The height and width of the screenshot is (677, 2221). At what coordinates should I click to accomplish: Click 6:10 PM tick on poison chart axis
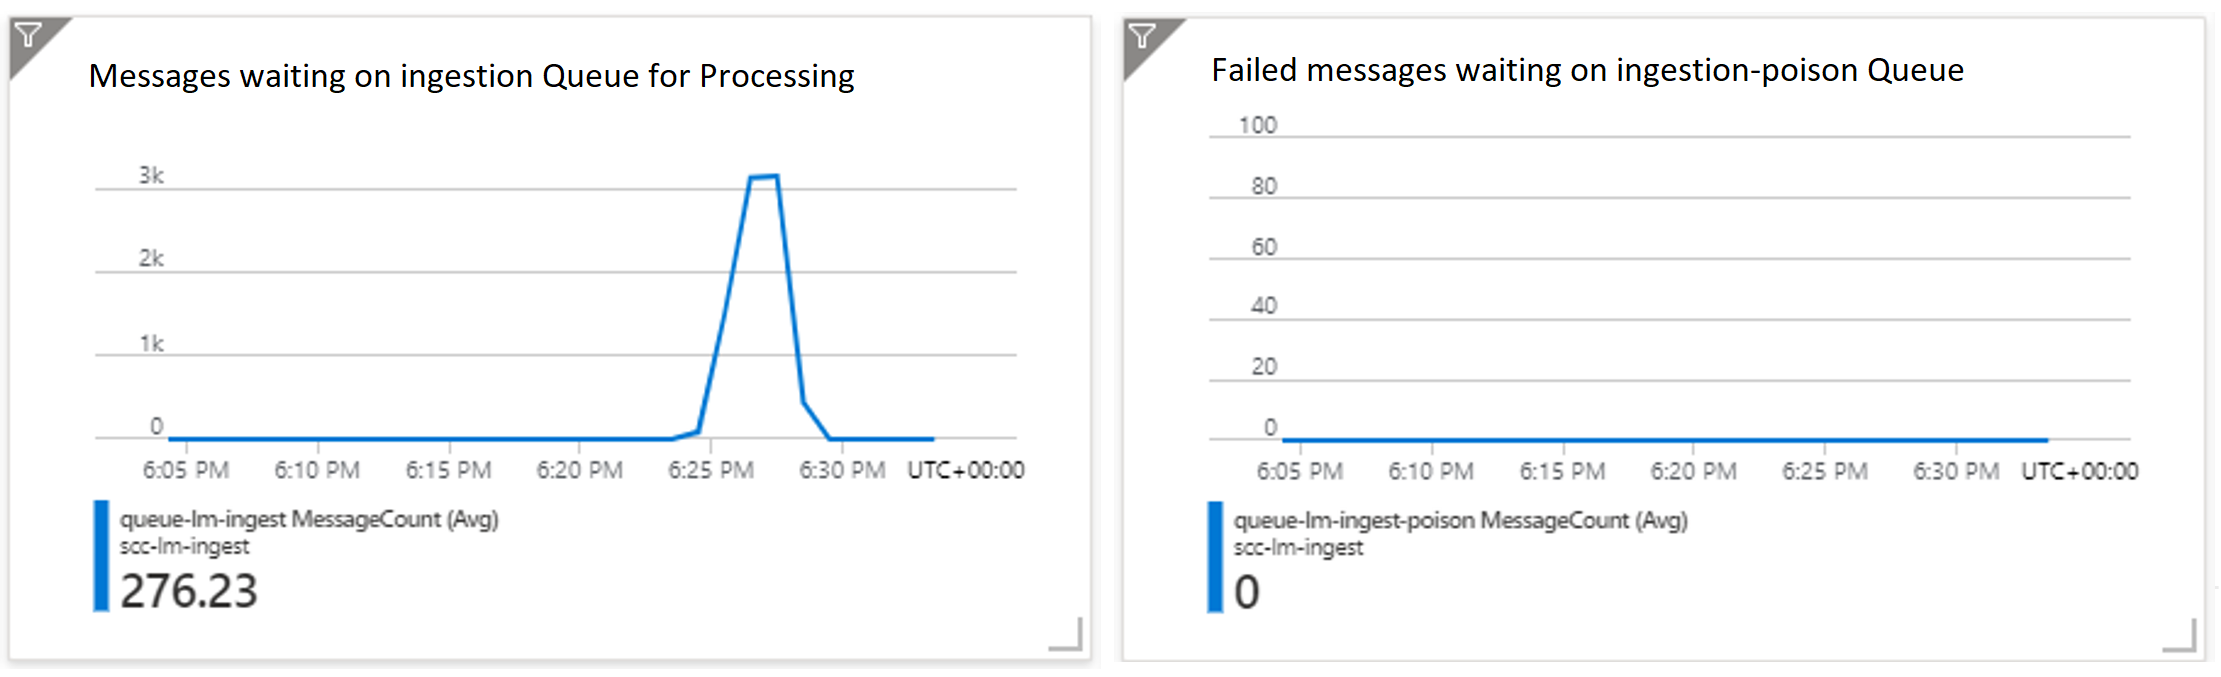[x=1431, y=471]
